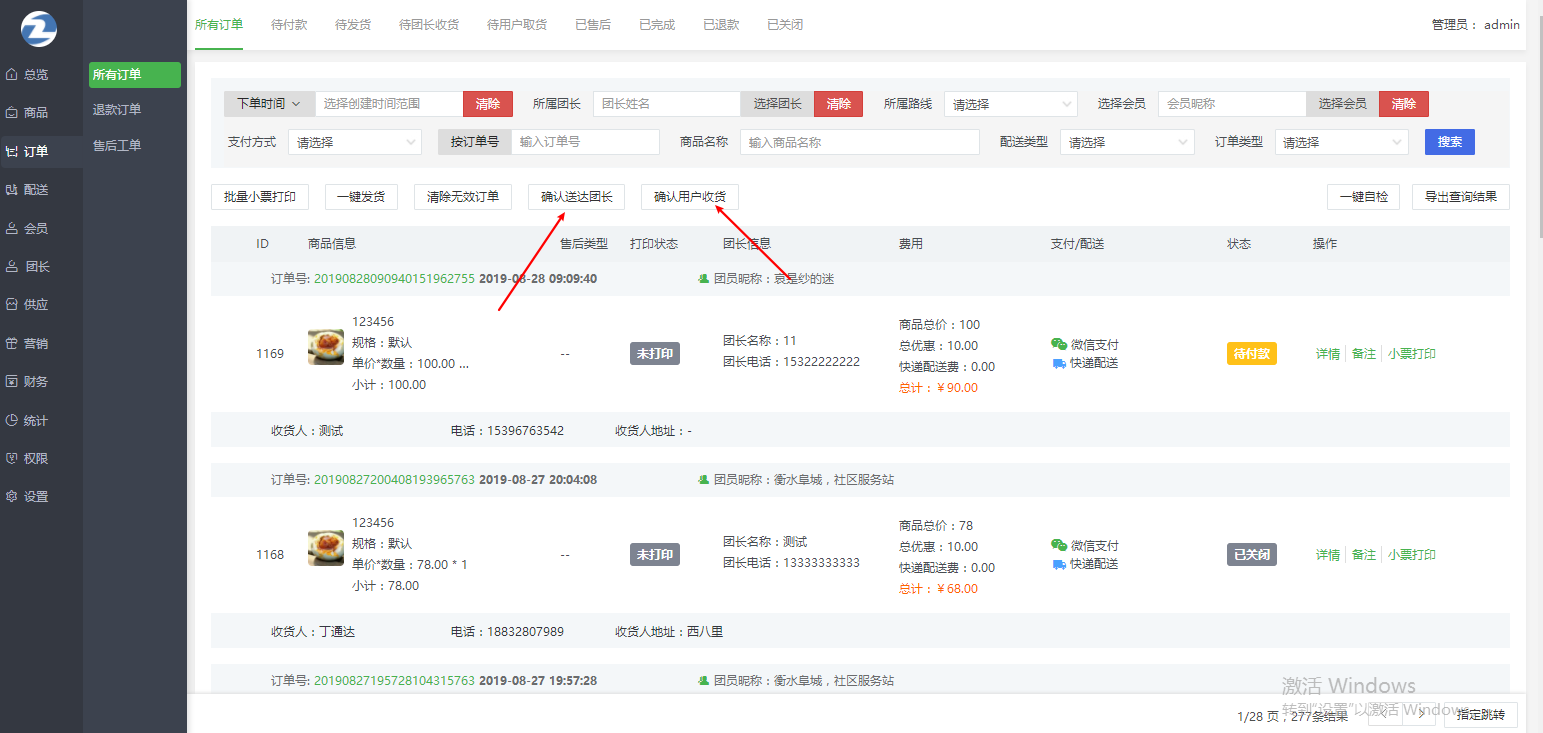
Task: Expand the 下单时间 dropdown
Action: pos(269,104)
